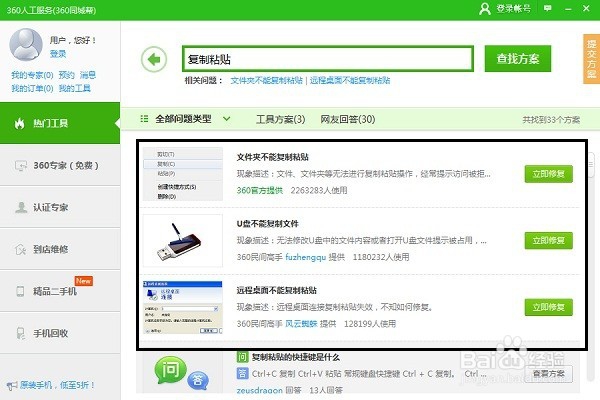Open 我的订单(0) link
The image size is (600, 400).
coord(32,88)
